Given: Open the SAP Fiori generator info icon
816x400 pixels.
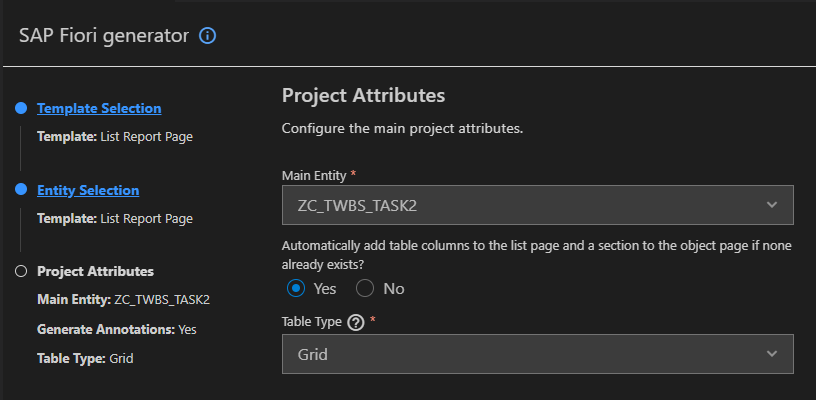Looking at the screenshot, I should 208,36.
